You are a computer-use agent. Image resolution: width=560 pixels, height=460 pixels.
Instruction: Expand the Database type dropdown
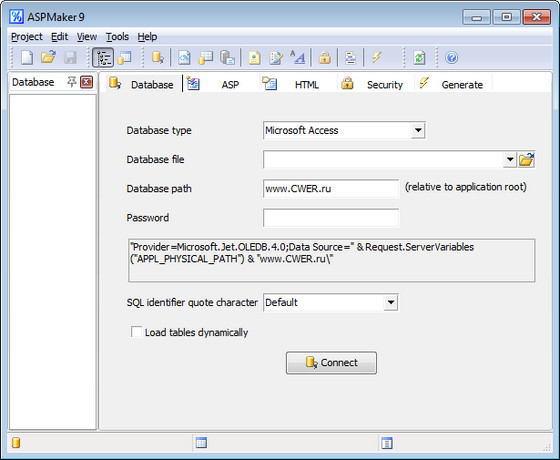click(x=418, y=130)
